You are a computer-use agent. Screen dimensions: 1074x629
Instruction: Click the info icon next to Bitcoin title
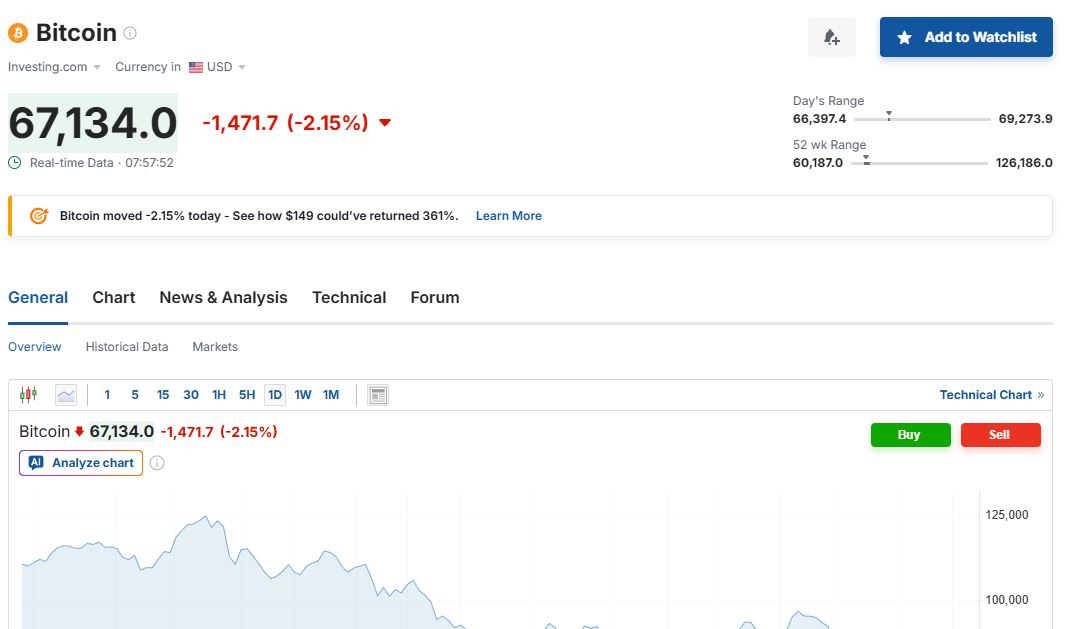tap(130, 33)
